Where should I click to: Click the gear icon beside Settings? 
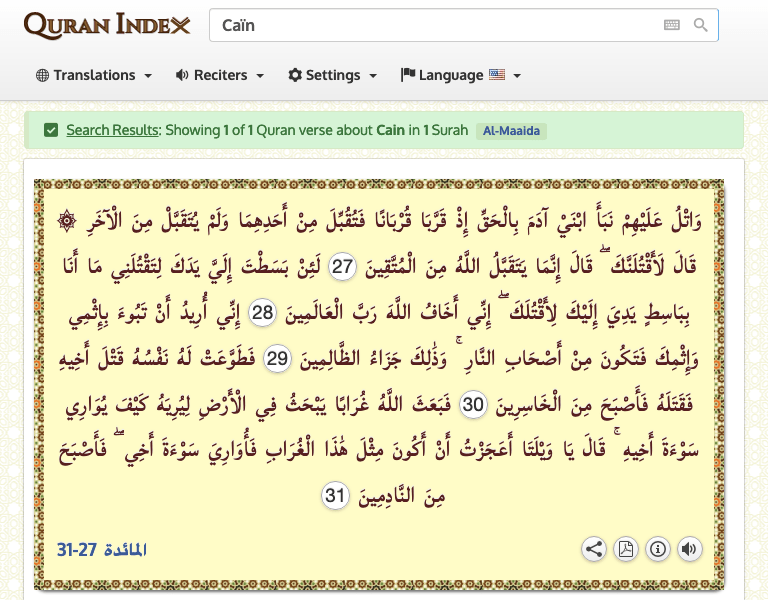tap(295, 75)
